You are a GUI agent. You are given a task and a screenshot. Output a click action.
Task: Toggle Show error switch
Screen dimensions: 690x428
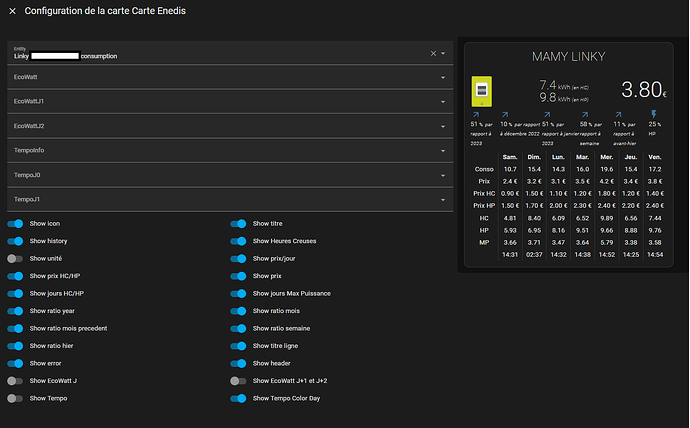pos(15,363)
